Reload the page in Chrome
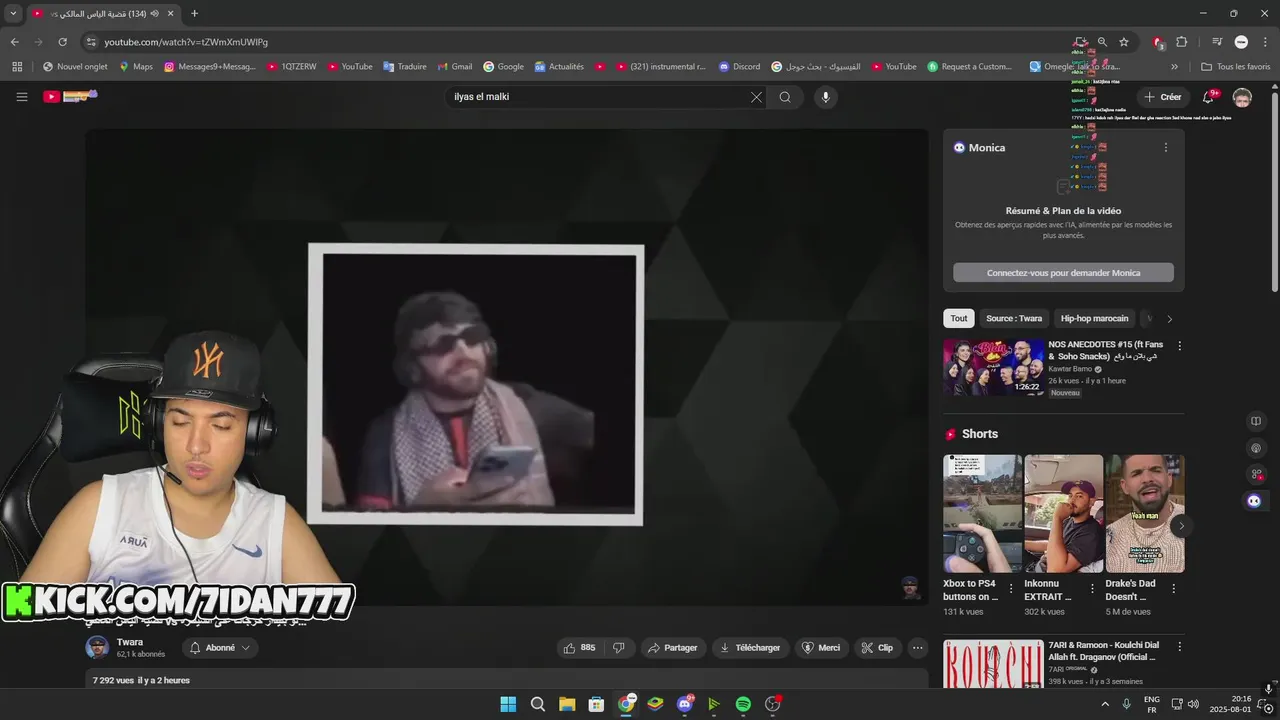The image size is (1280, 720). click(62, 42)
